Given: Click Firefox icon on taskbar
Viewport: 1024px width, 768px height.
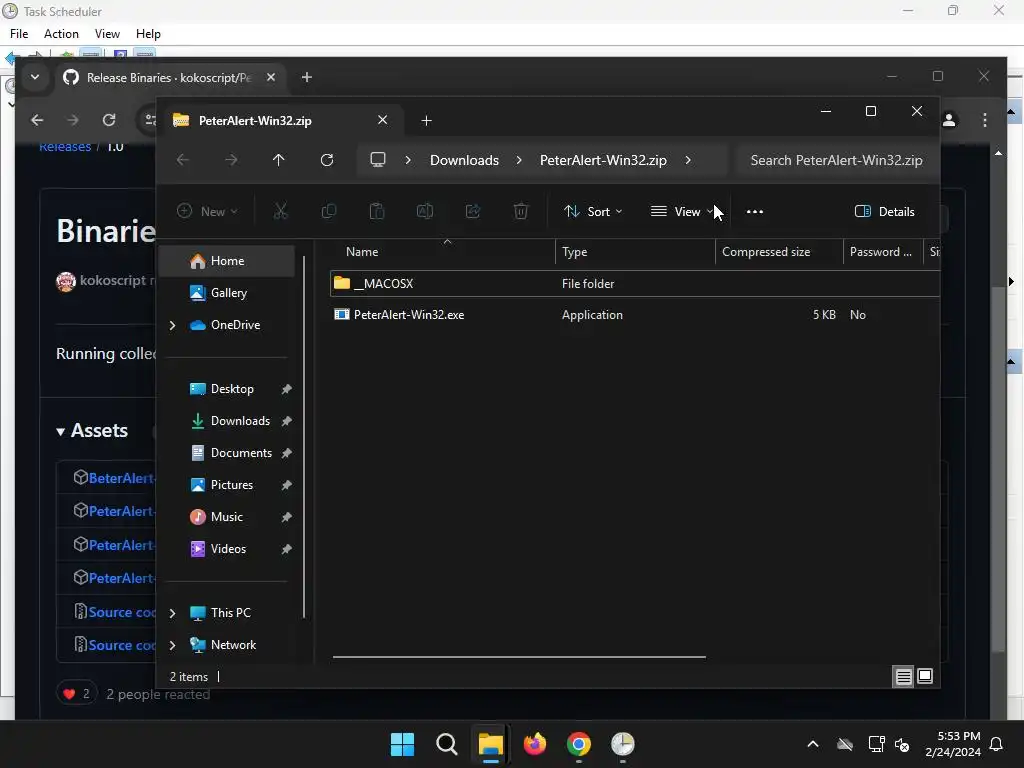Looking at the screenshot, I should [535, 744].
